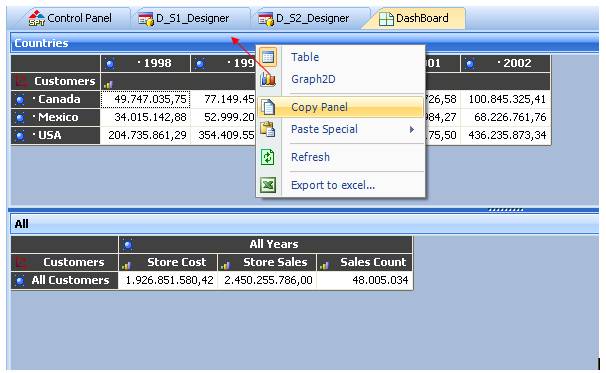The image size is (606, 373).
Task: Open the Paste Special submenu arrow
Action: [x=412, y=129]
